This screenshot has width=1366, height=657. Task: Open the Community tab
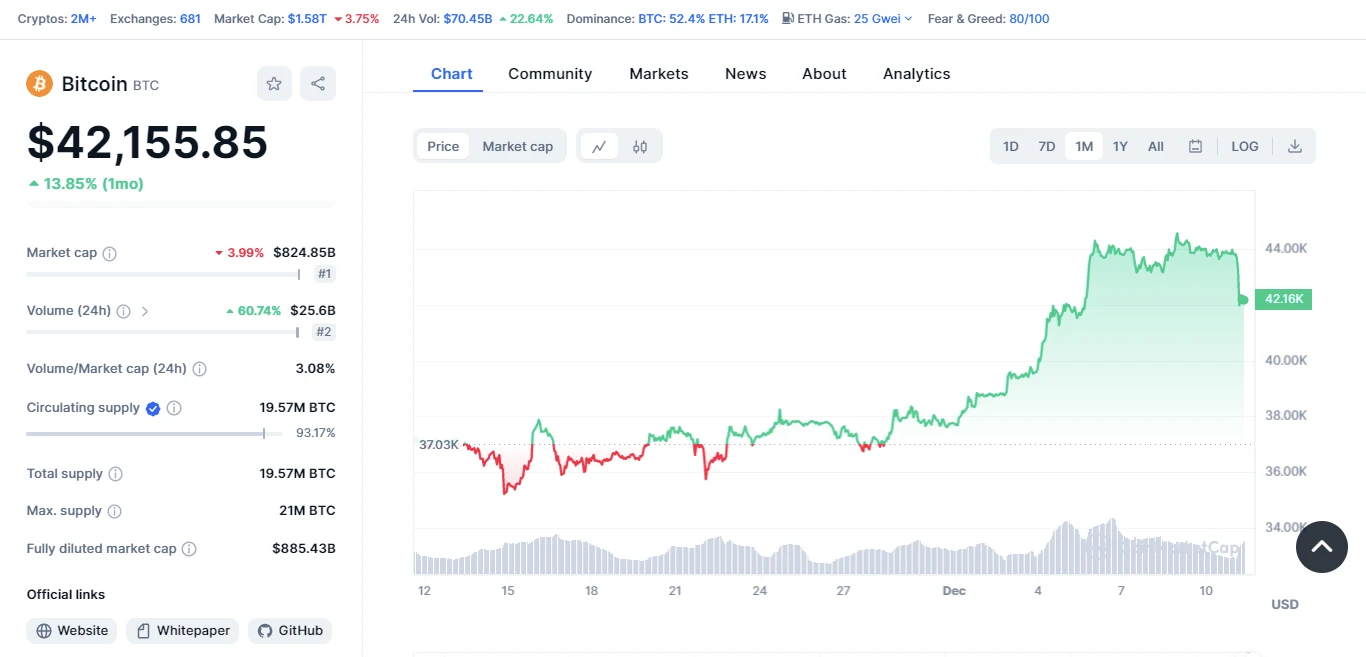pos(550,74)
